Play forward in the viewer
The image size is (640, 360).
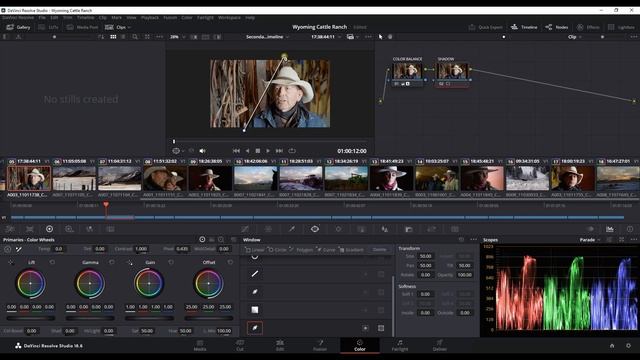point(268,151)
